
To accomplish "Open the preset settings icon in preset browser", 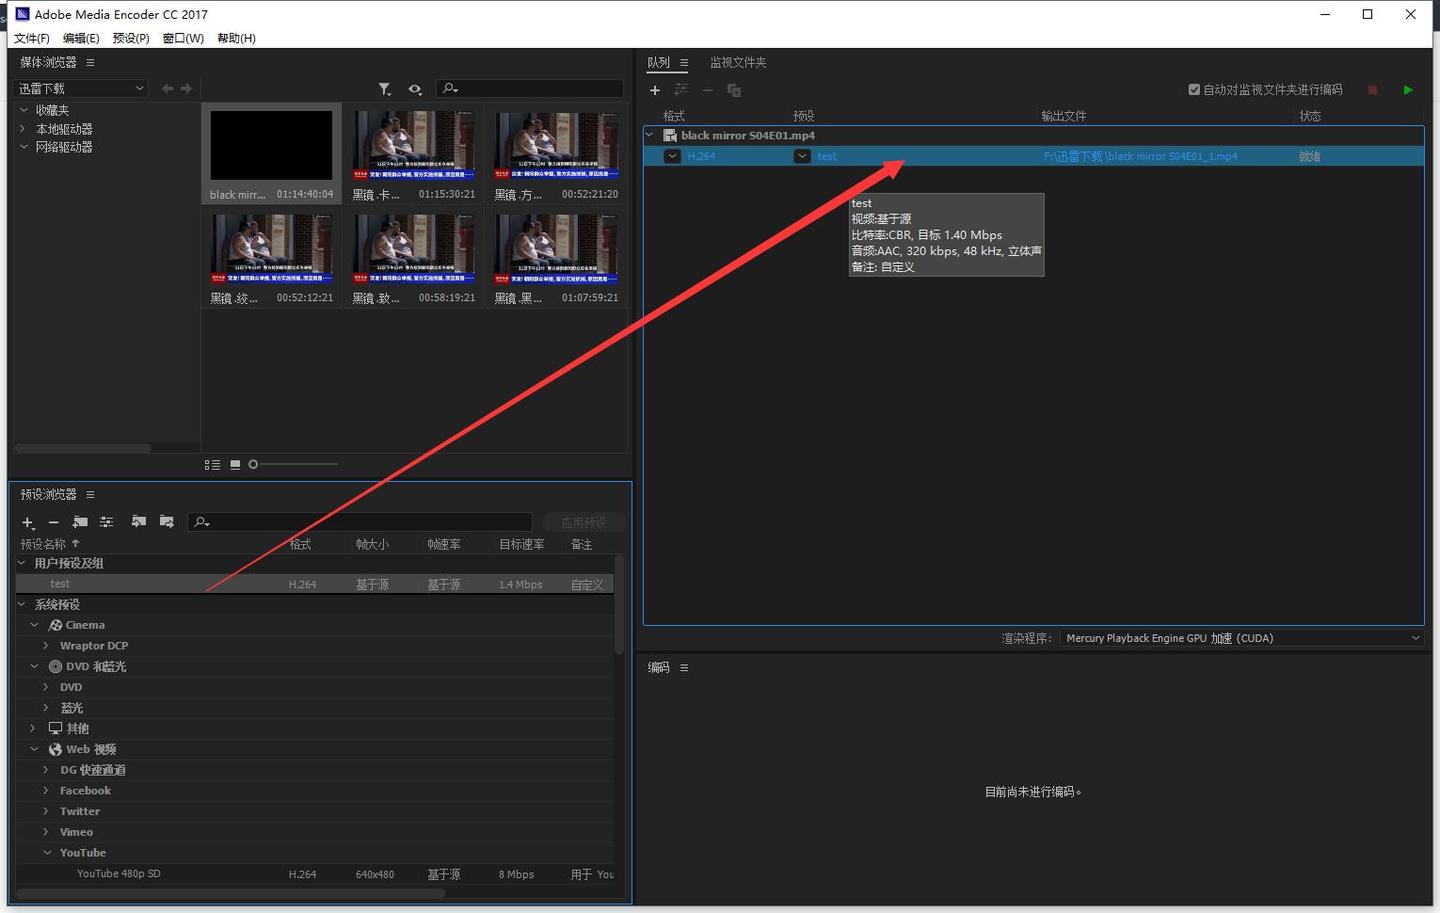I will click(106, 522).
